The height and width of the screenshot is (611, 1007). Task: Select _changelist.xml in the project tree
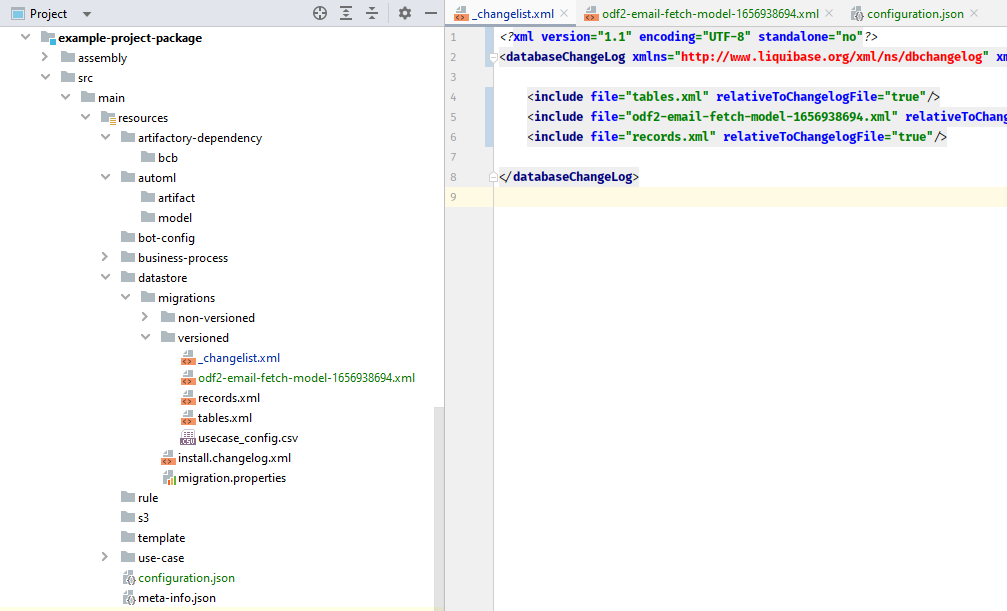tap(239, 357)
